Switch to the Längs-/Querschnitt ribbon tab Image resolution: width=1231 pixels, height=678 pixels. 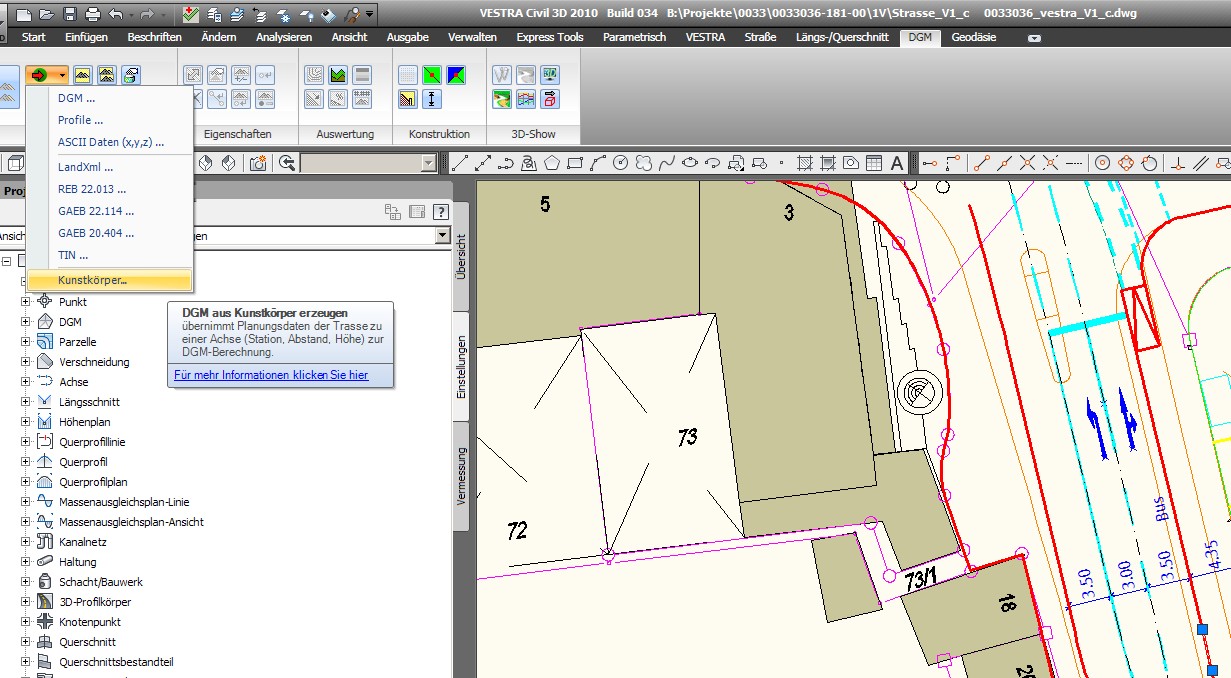pos(843,37)
